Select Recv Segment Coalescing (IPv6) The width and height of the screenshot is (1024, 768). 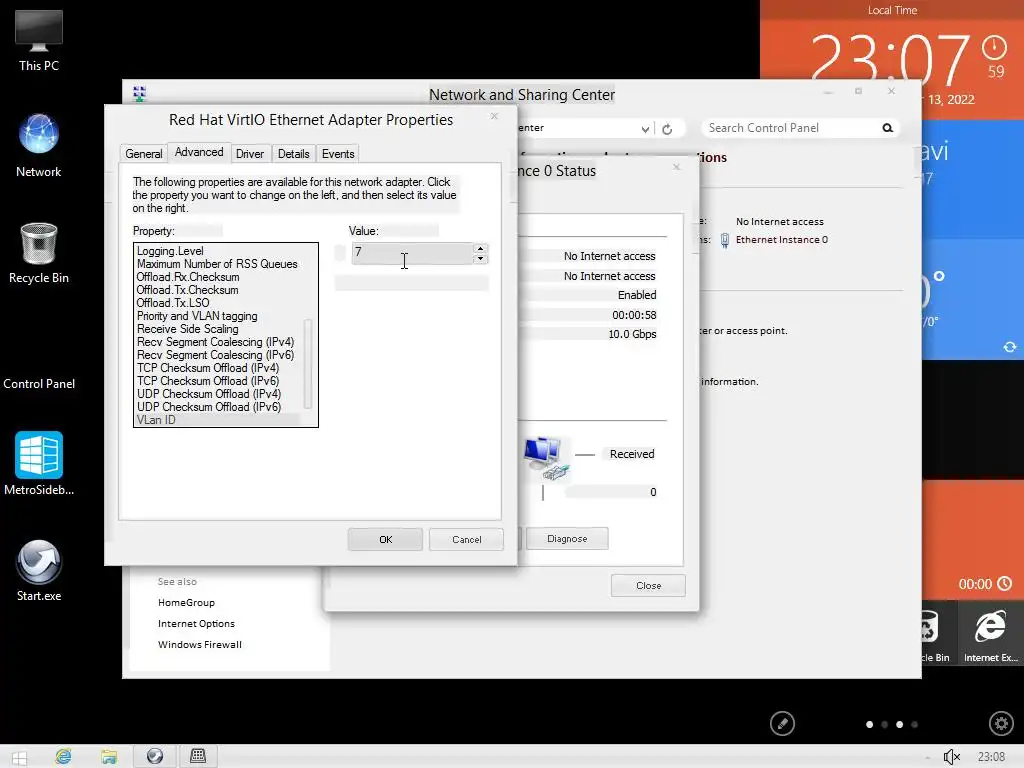click(215, 355)
